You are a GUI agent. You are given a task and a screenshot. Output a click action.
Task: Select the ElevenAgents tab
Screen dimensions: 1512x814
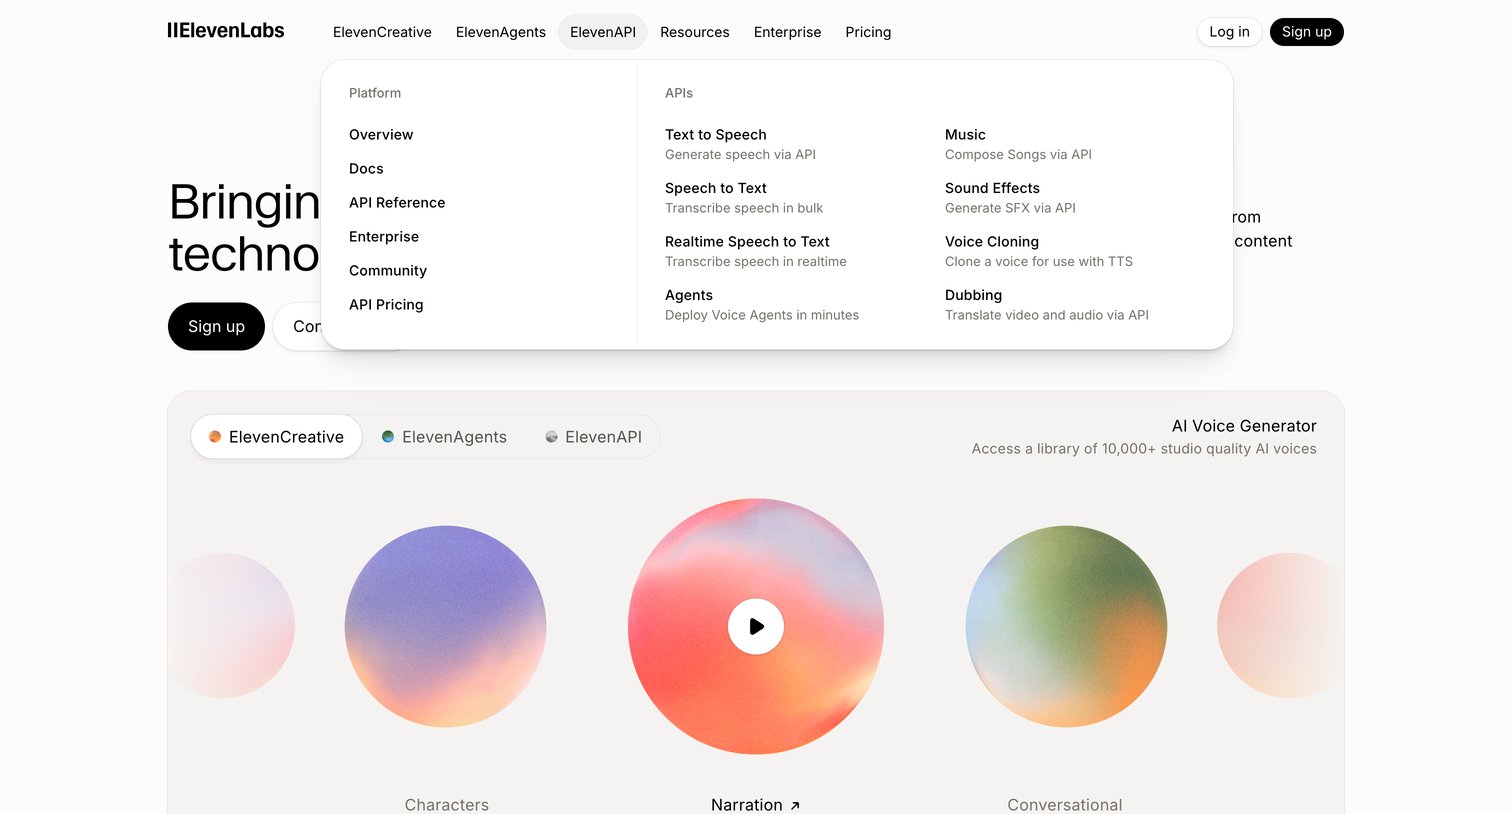tap(444, 437)
